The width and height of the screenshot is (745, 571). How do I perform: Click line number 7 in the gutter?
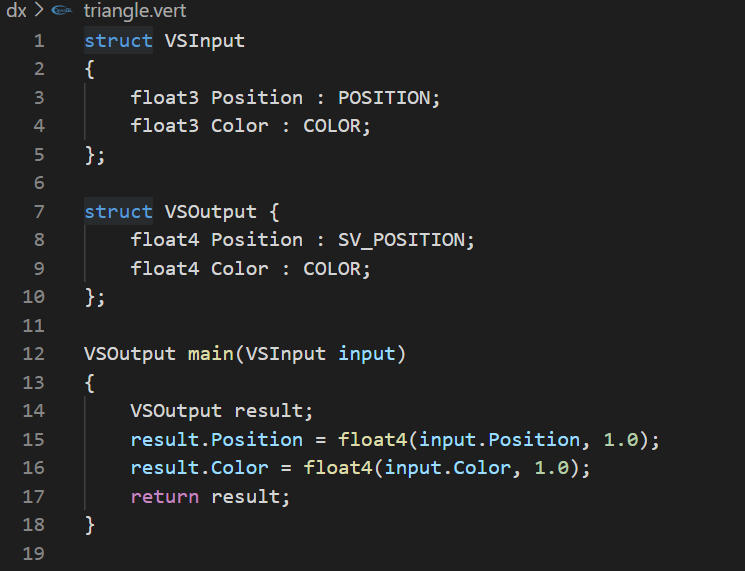point(39,211)
